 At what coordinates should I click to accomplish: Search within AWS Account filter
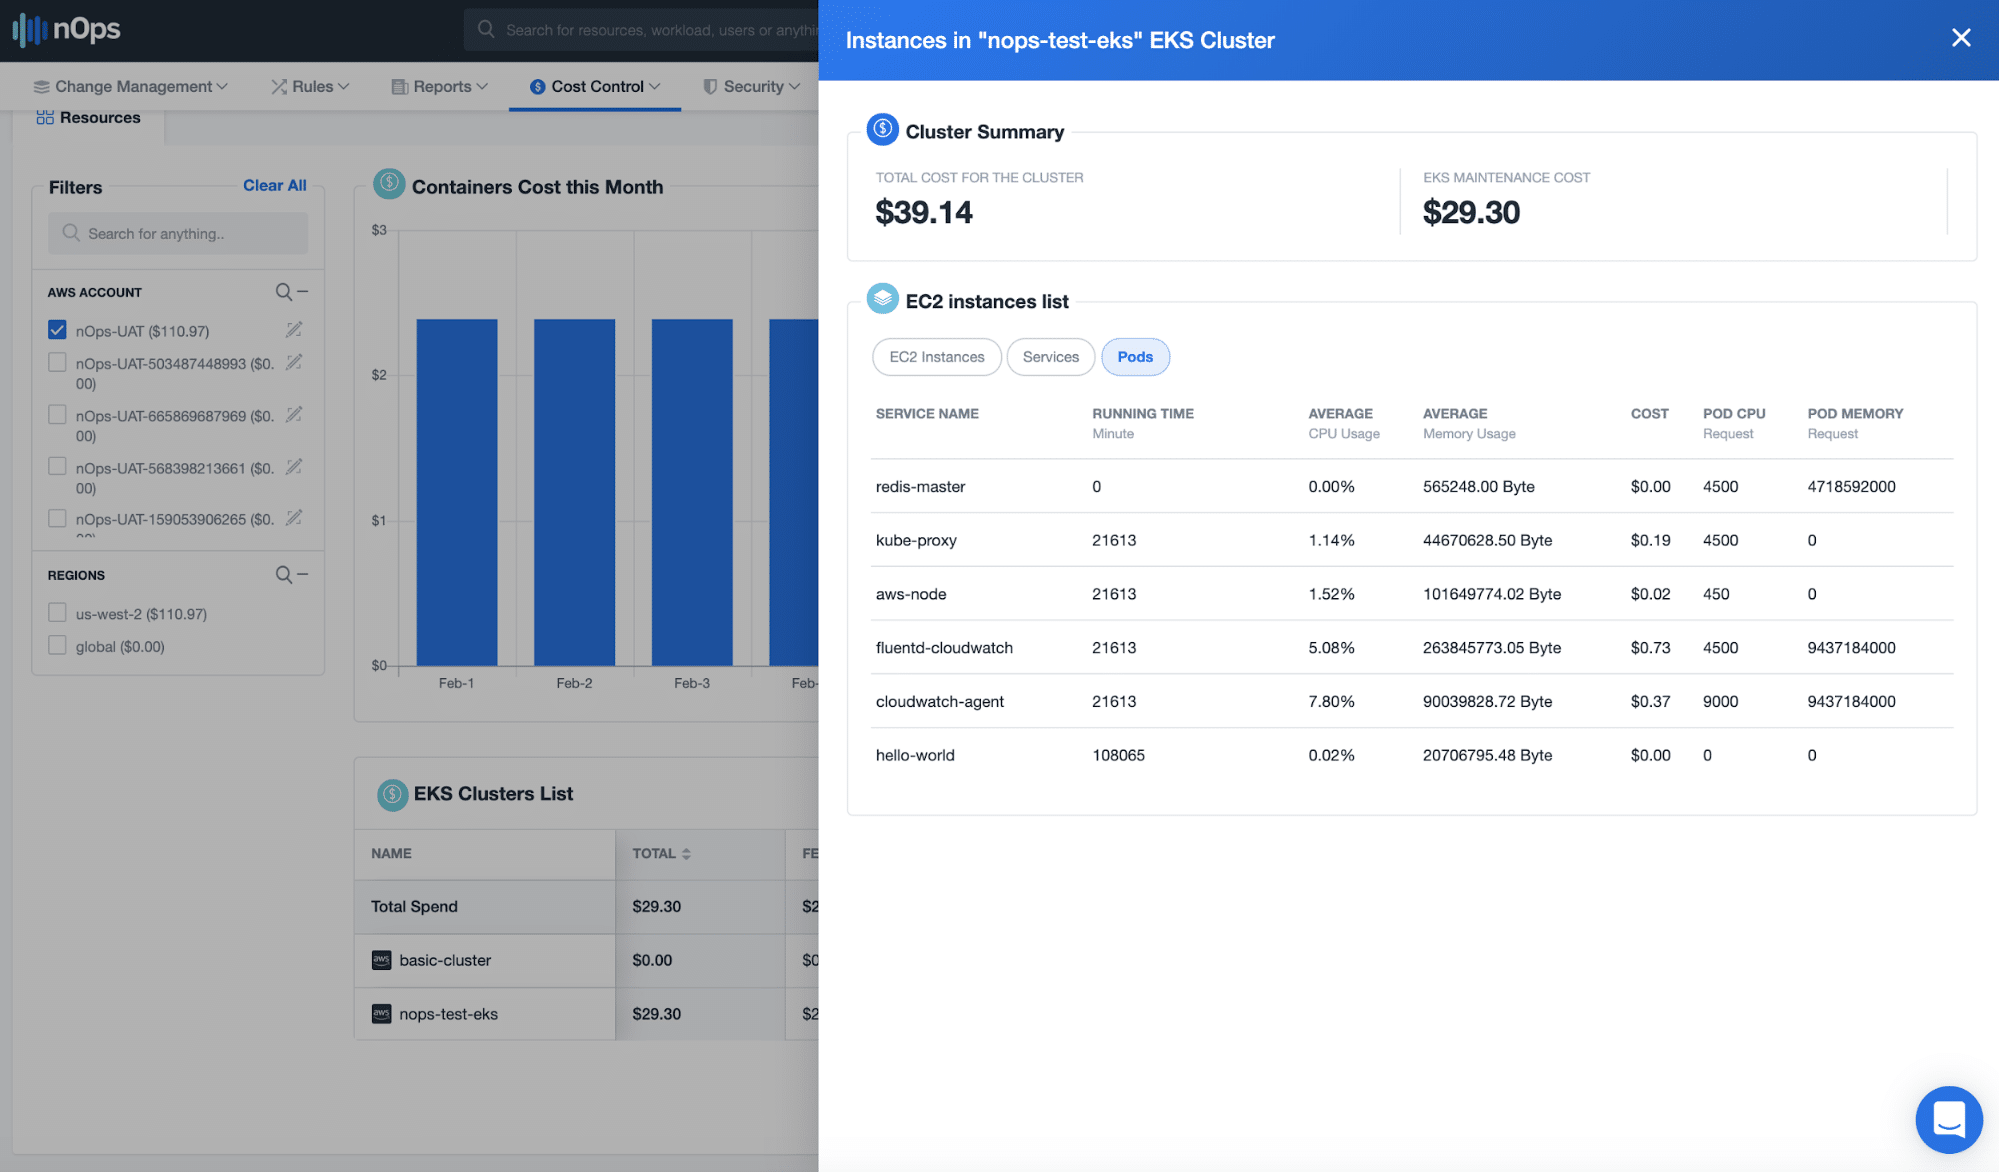(284, 292)
